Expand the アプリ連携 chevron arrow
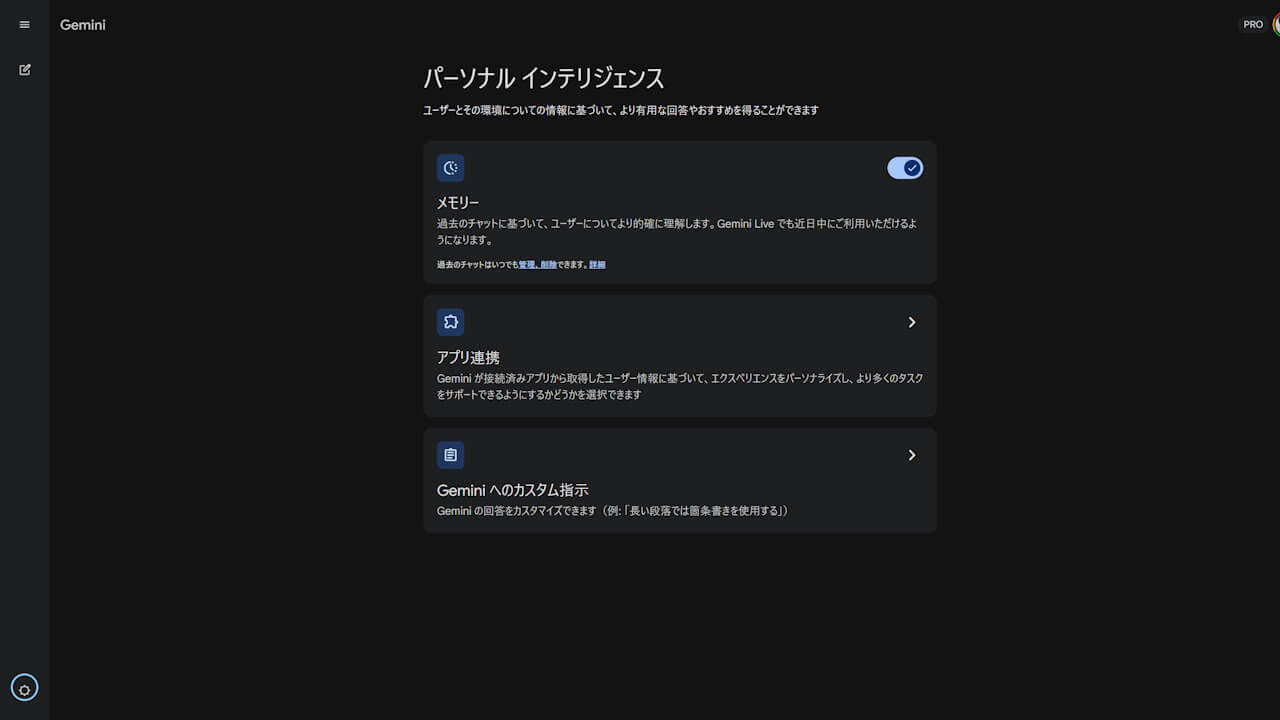 (x=911, y=322)
